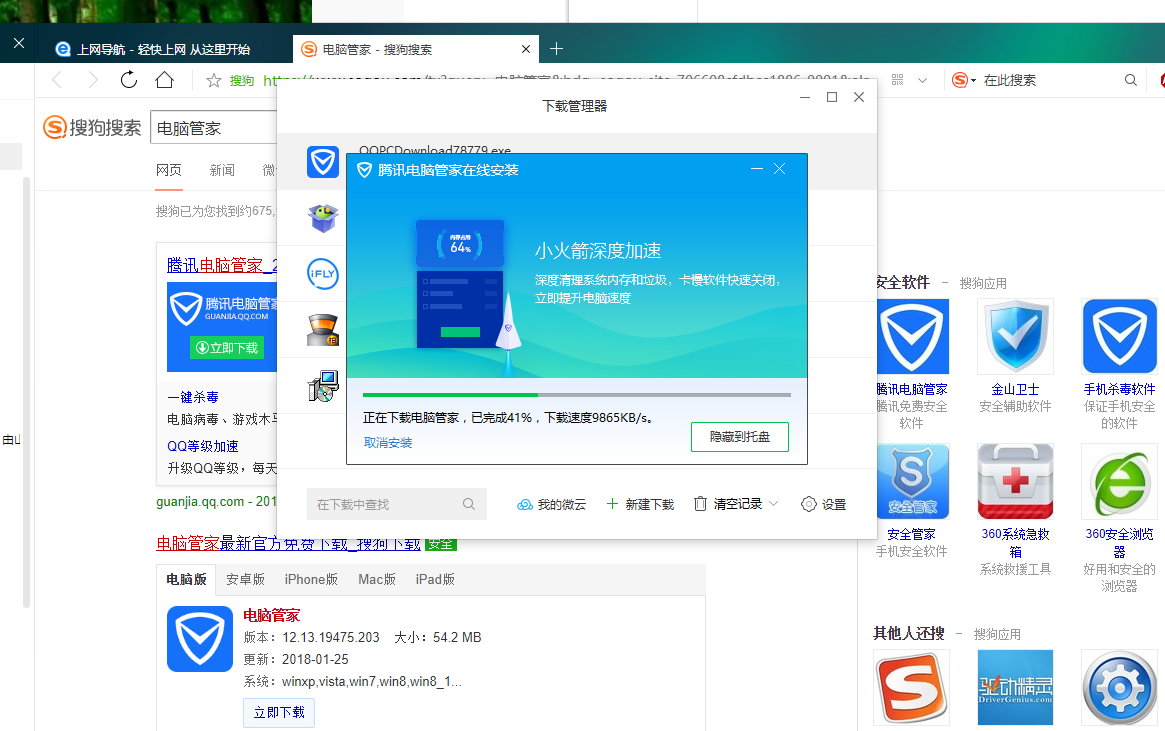1165x731 pixels.
Task: Click 64% memory gauge in installer graphic
Action: click(460, 244)
